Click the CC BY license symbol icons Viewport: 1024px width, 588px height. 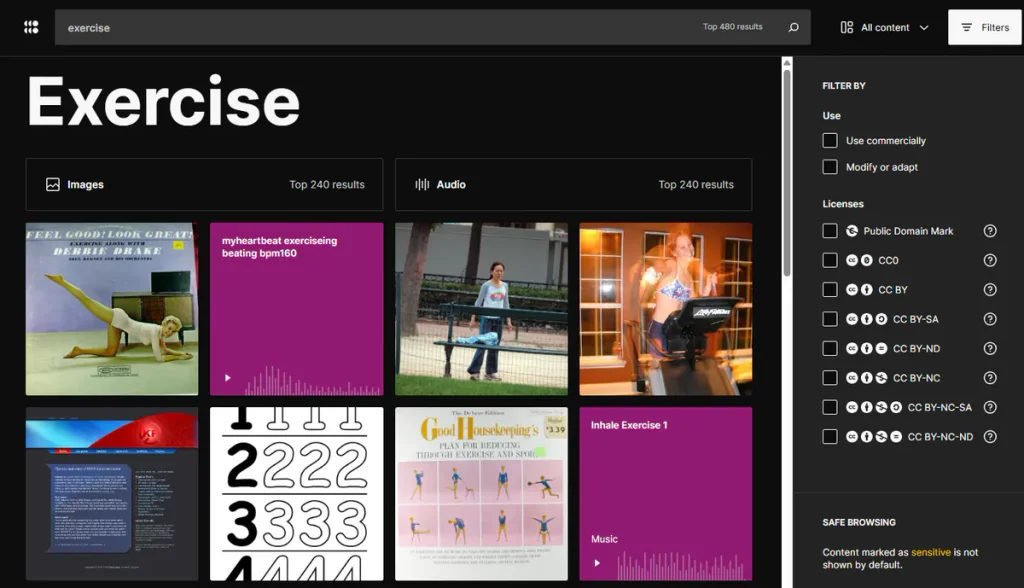[859, 289]
